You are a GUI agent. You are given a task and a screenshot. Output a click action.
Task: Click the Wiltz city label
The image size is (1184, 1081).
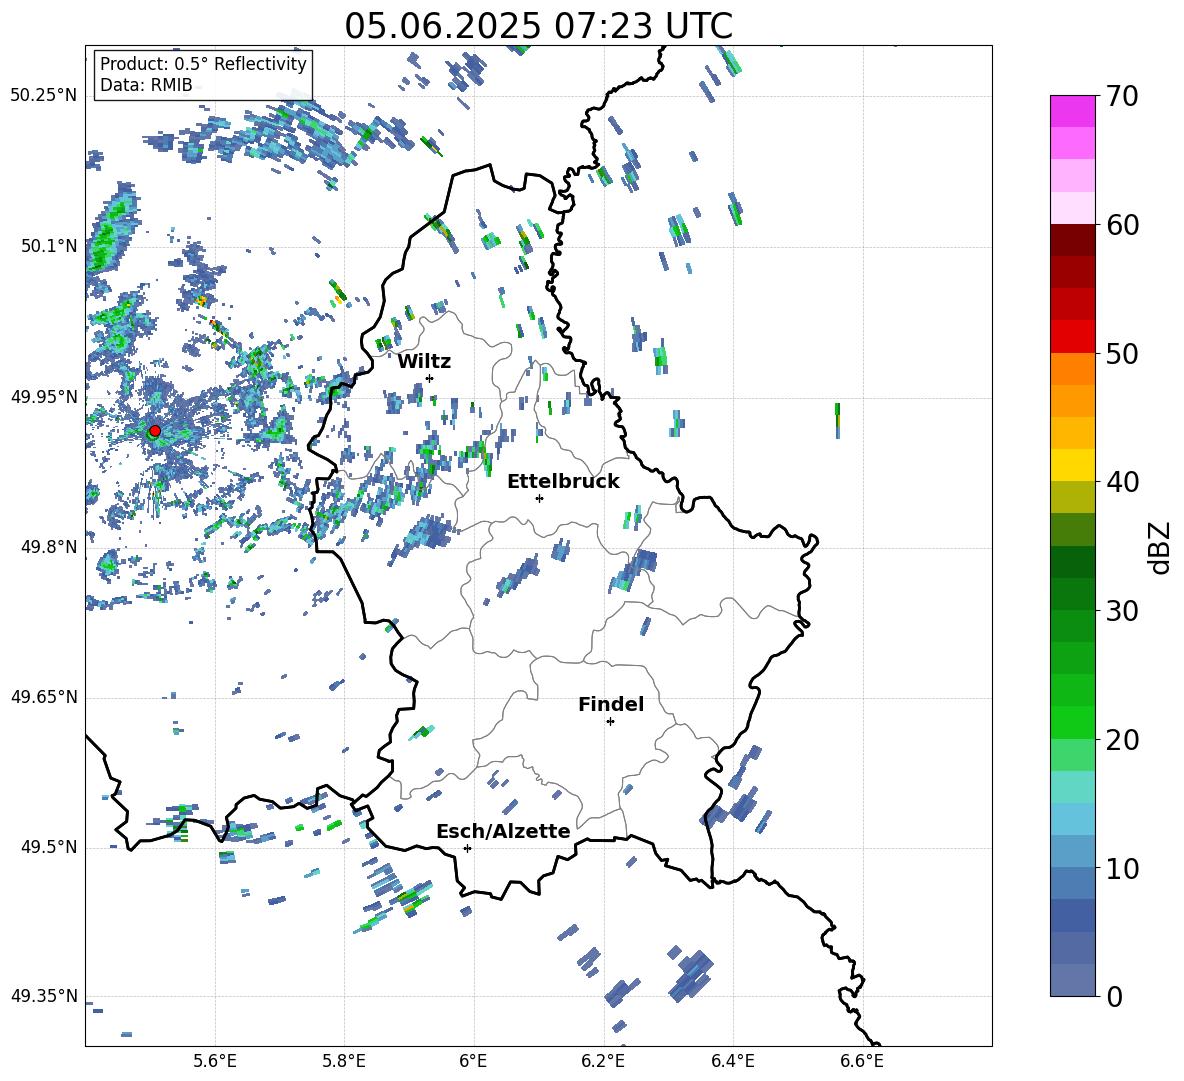[x=424, y=362]
